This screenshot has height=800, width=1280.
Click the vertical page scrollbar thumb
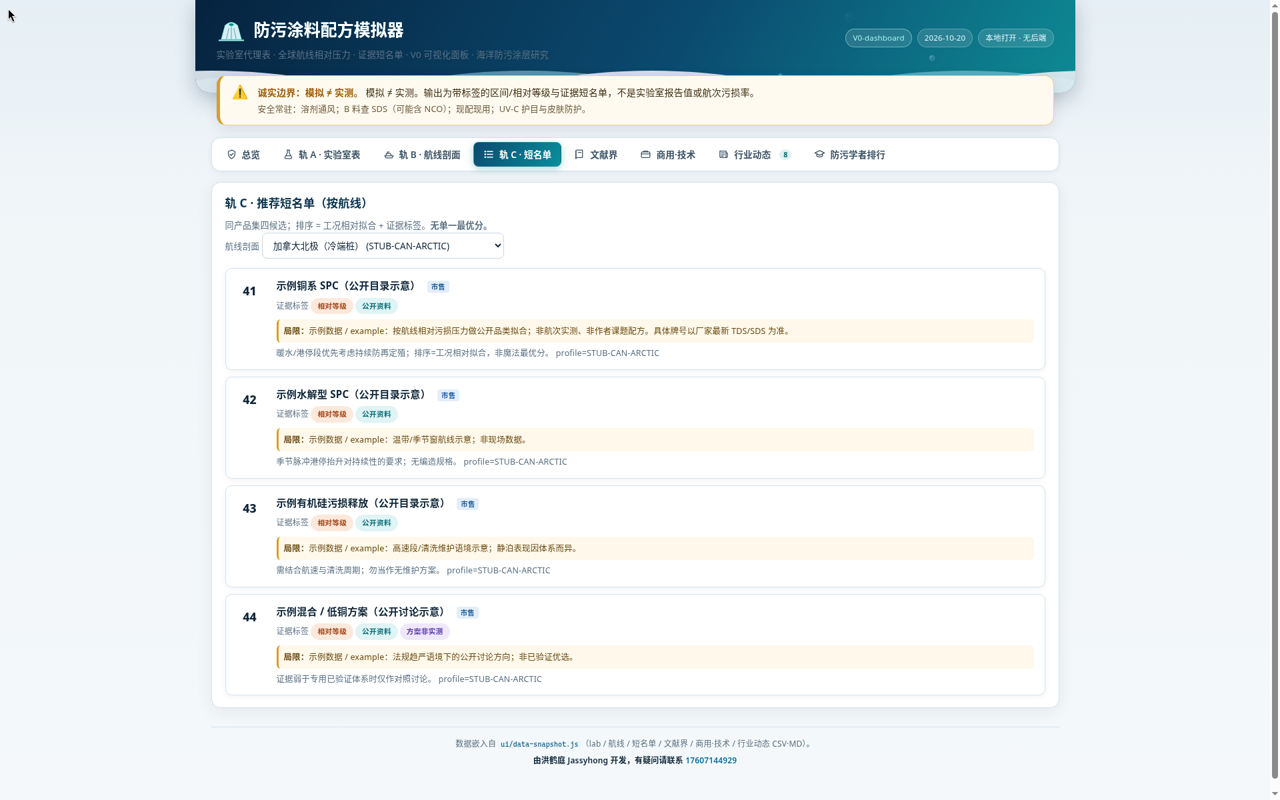(x=1273, y=395)
